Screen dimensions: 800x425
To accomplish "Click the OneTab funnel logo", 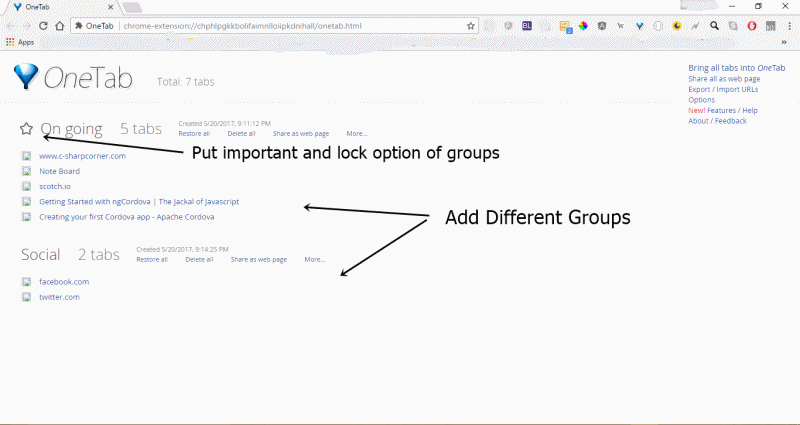I will 26,77.
